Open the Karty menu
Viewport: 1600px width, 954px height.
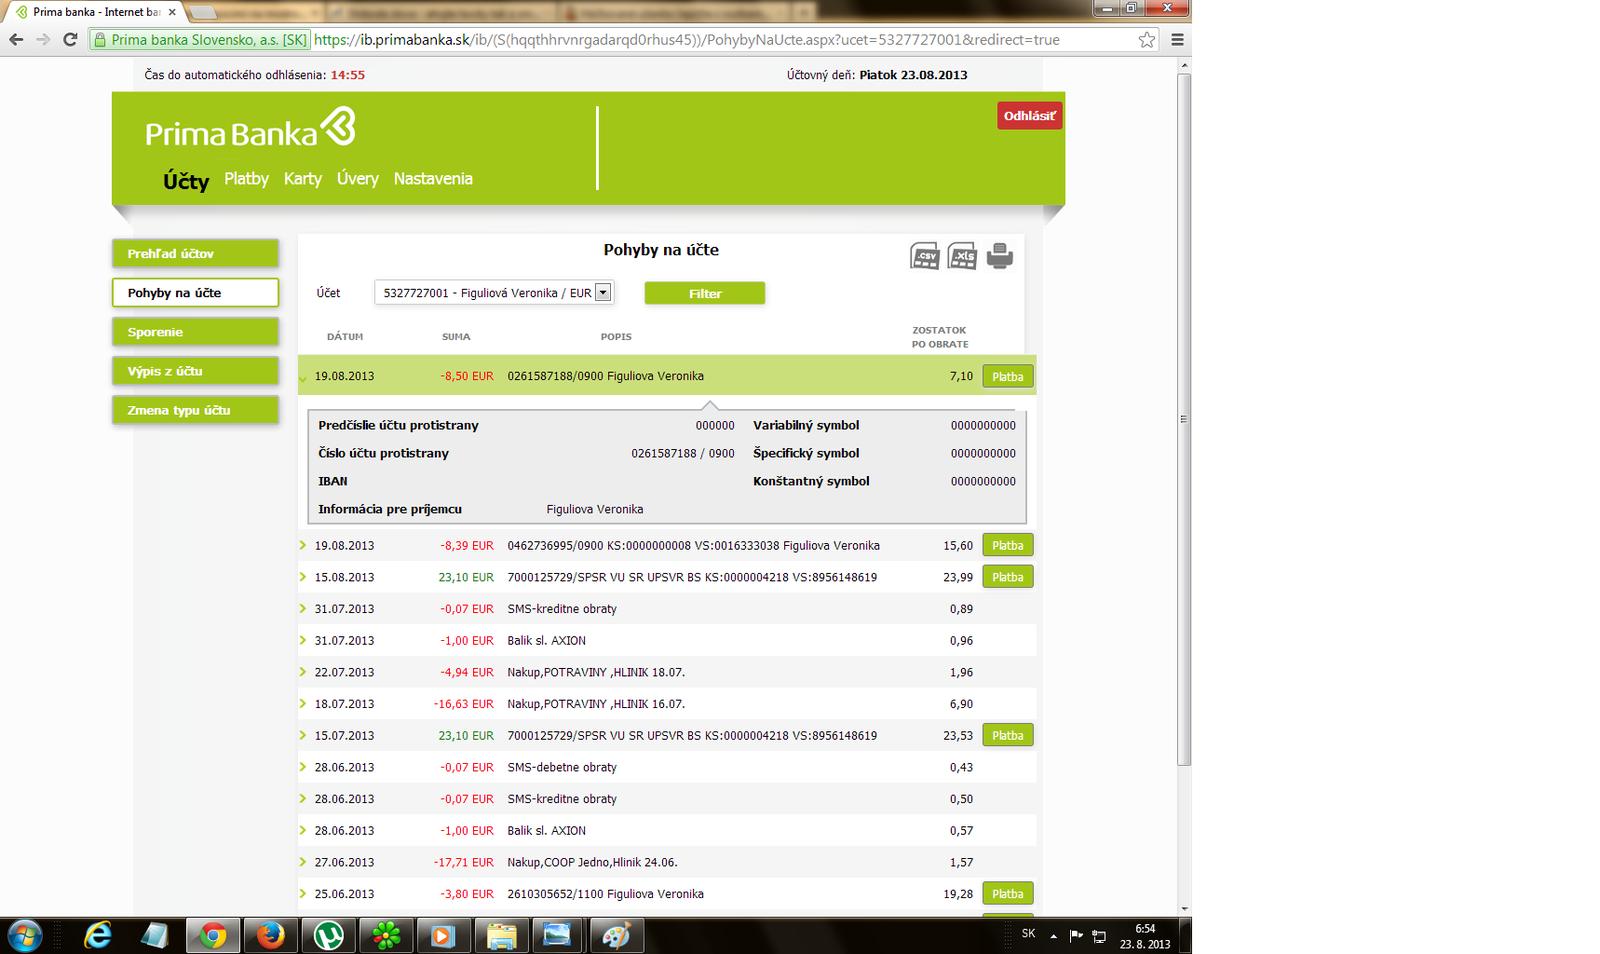[x=302, y=179]
